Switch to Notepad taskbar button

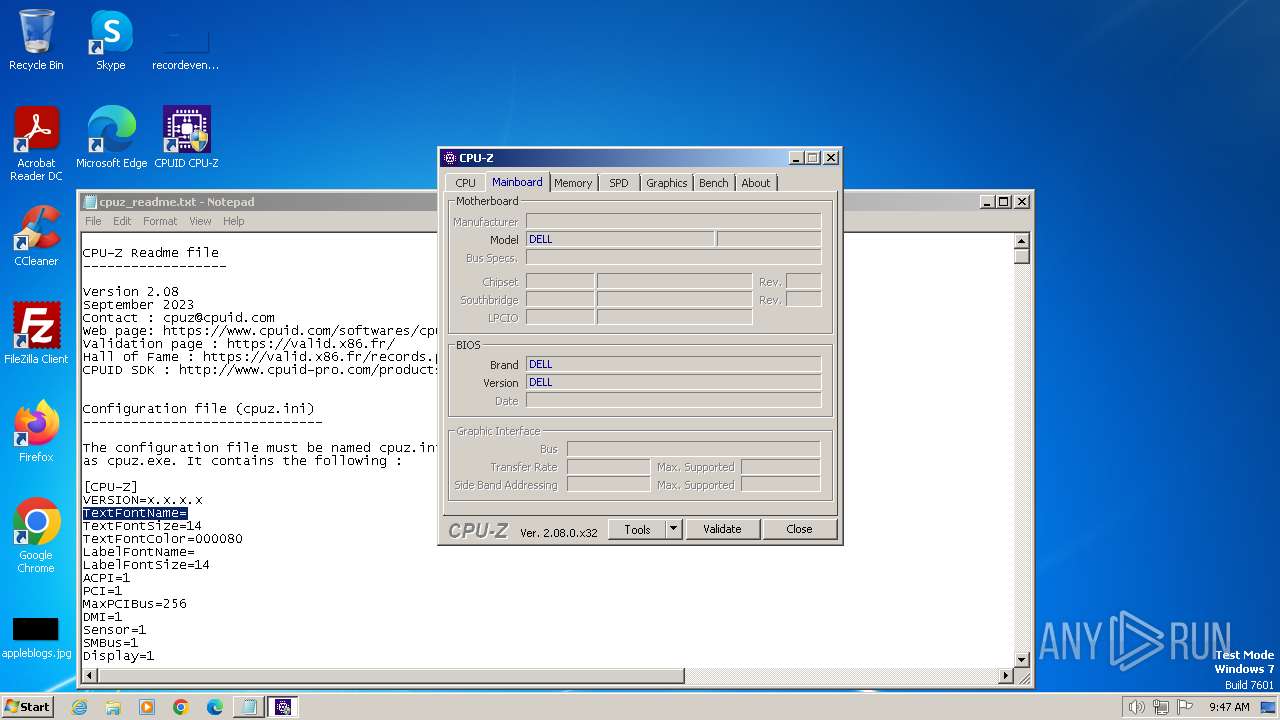coord(249,707)
